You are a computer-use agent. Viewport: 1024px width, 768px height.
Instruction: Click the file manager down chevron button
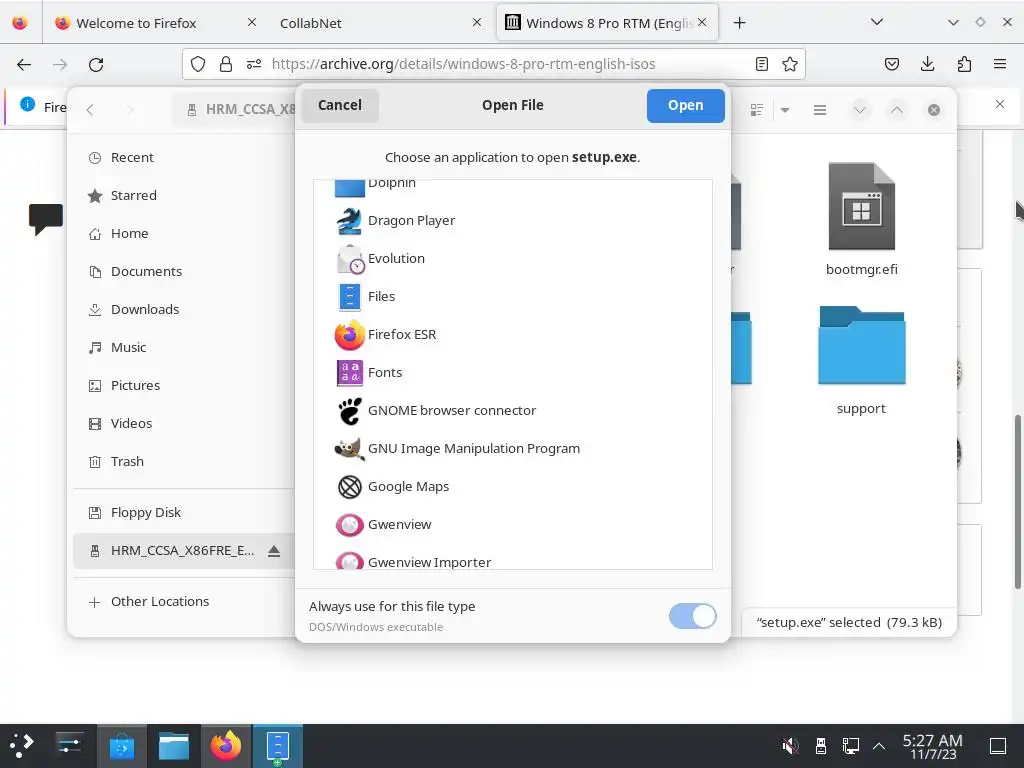[859, 110]
